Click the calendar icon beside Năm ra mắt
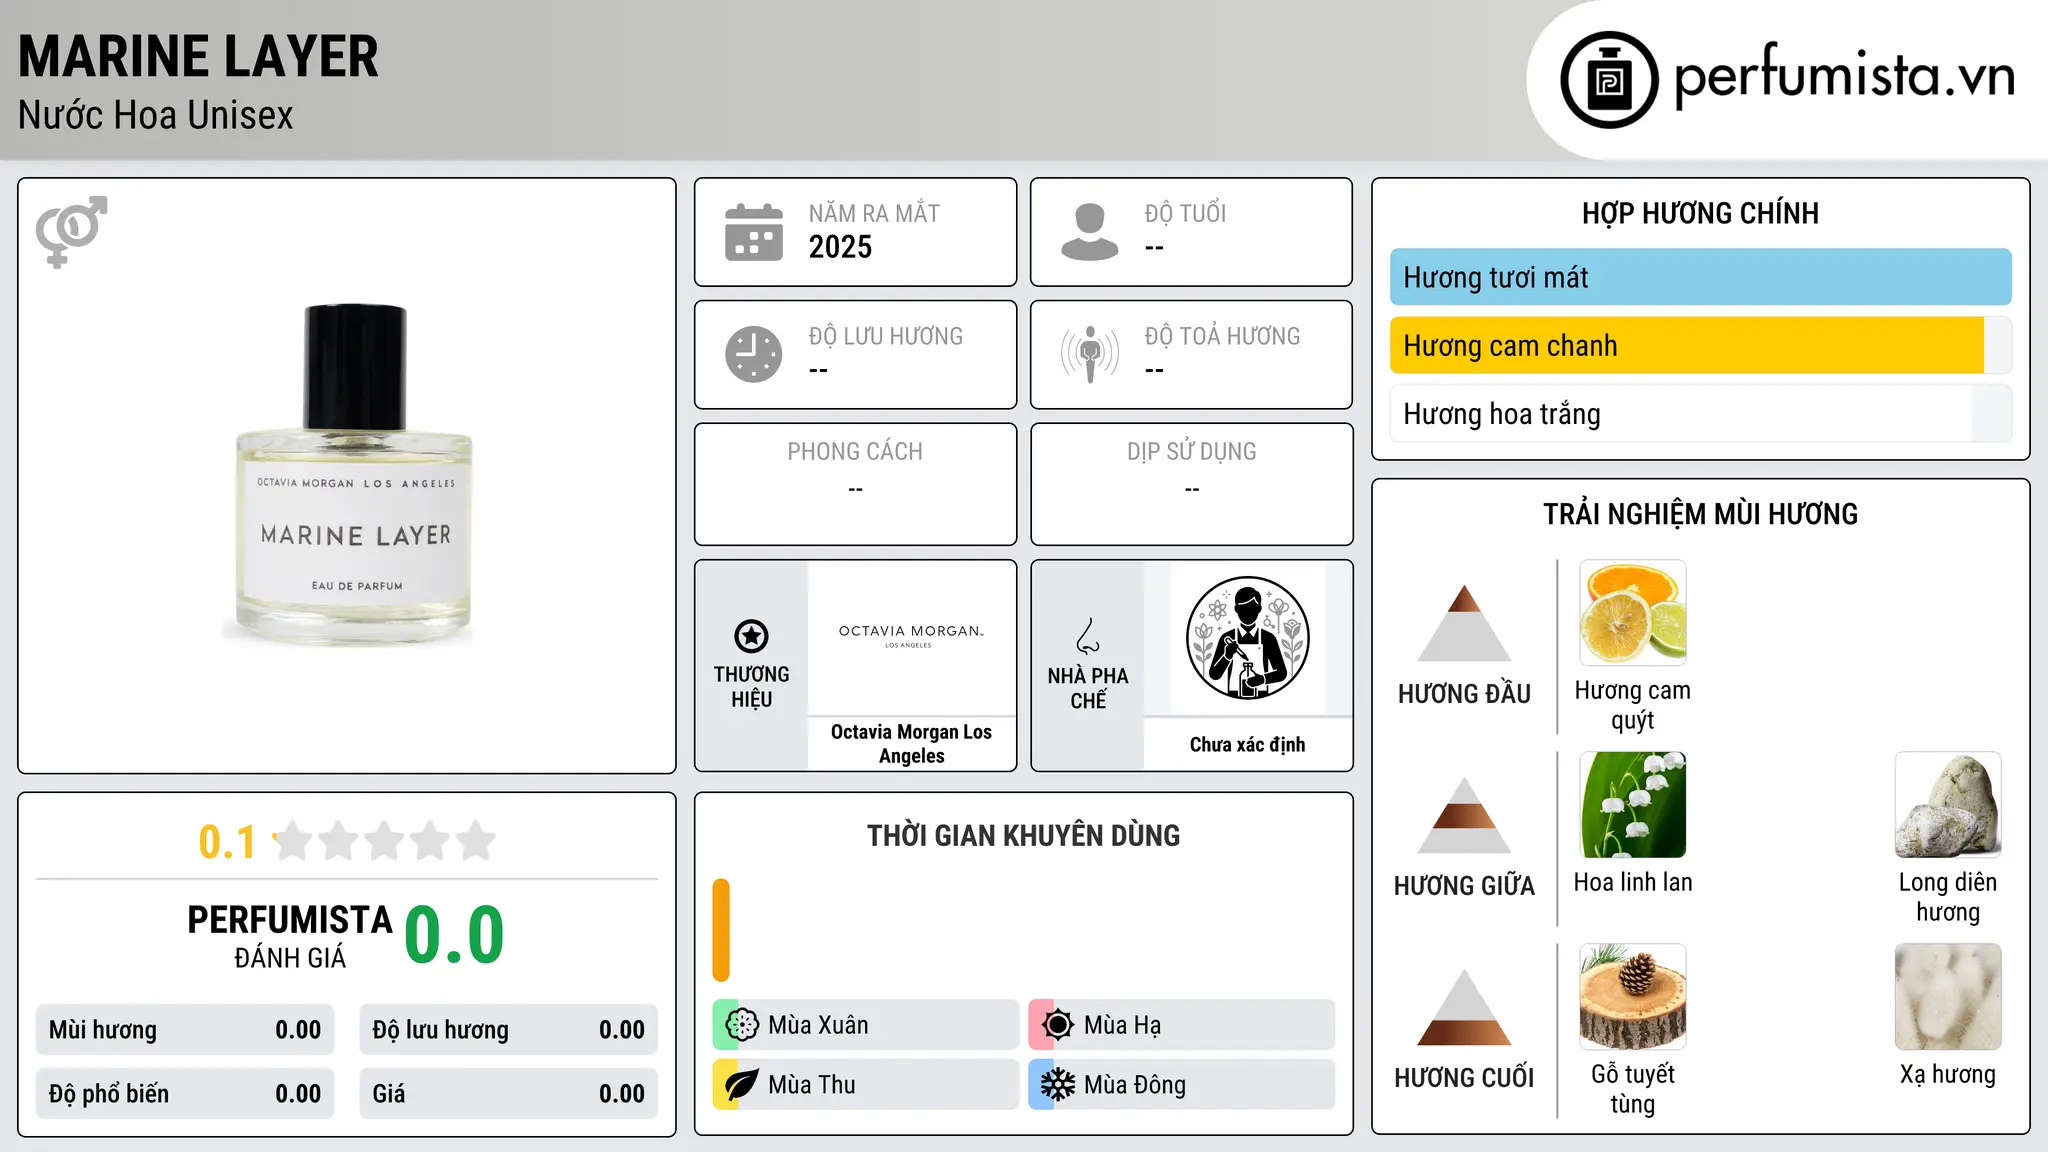This screenshot has height=1152, width=2048. pos(754,232)
